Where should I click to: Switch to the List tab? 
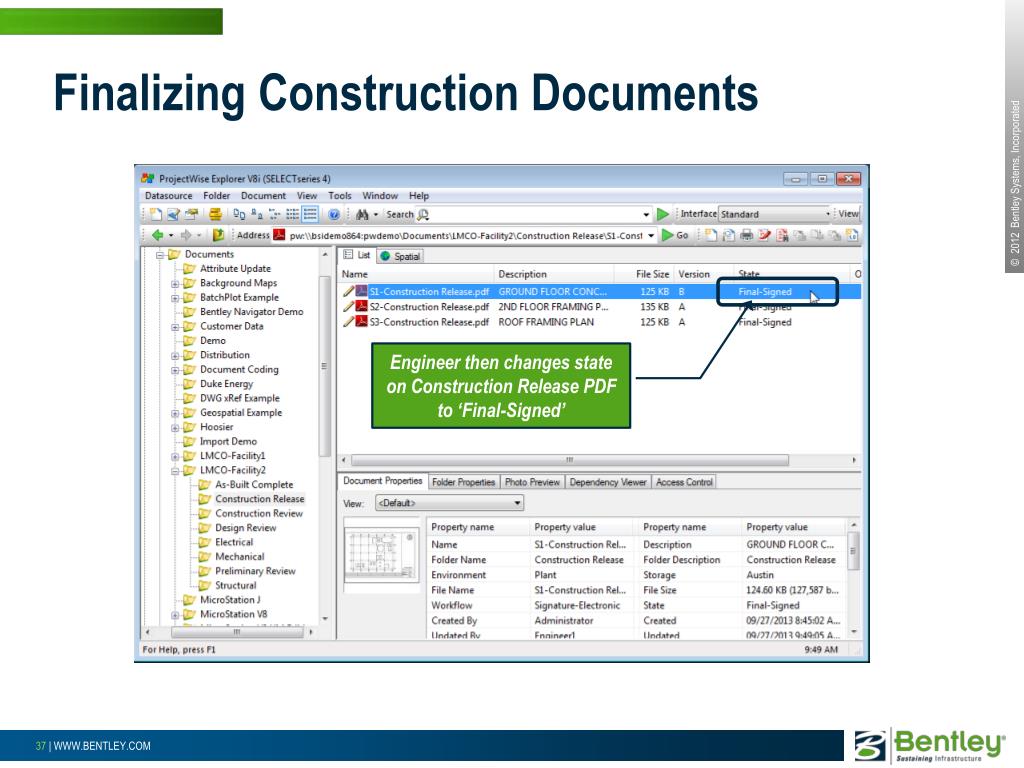[x=357, y=255]
